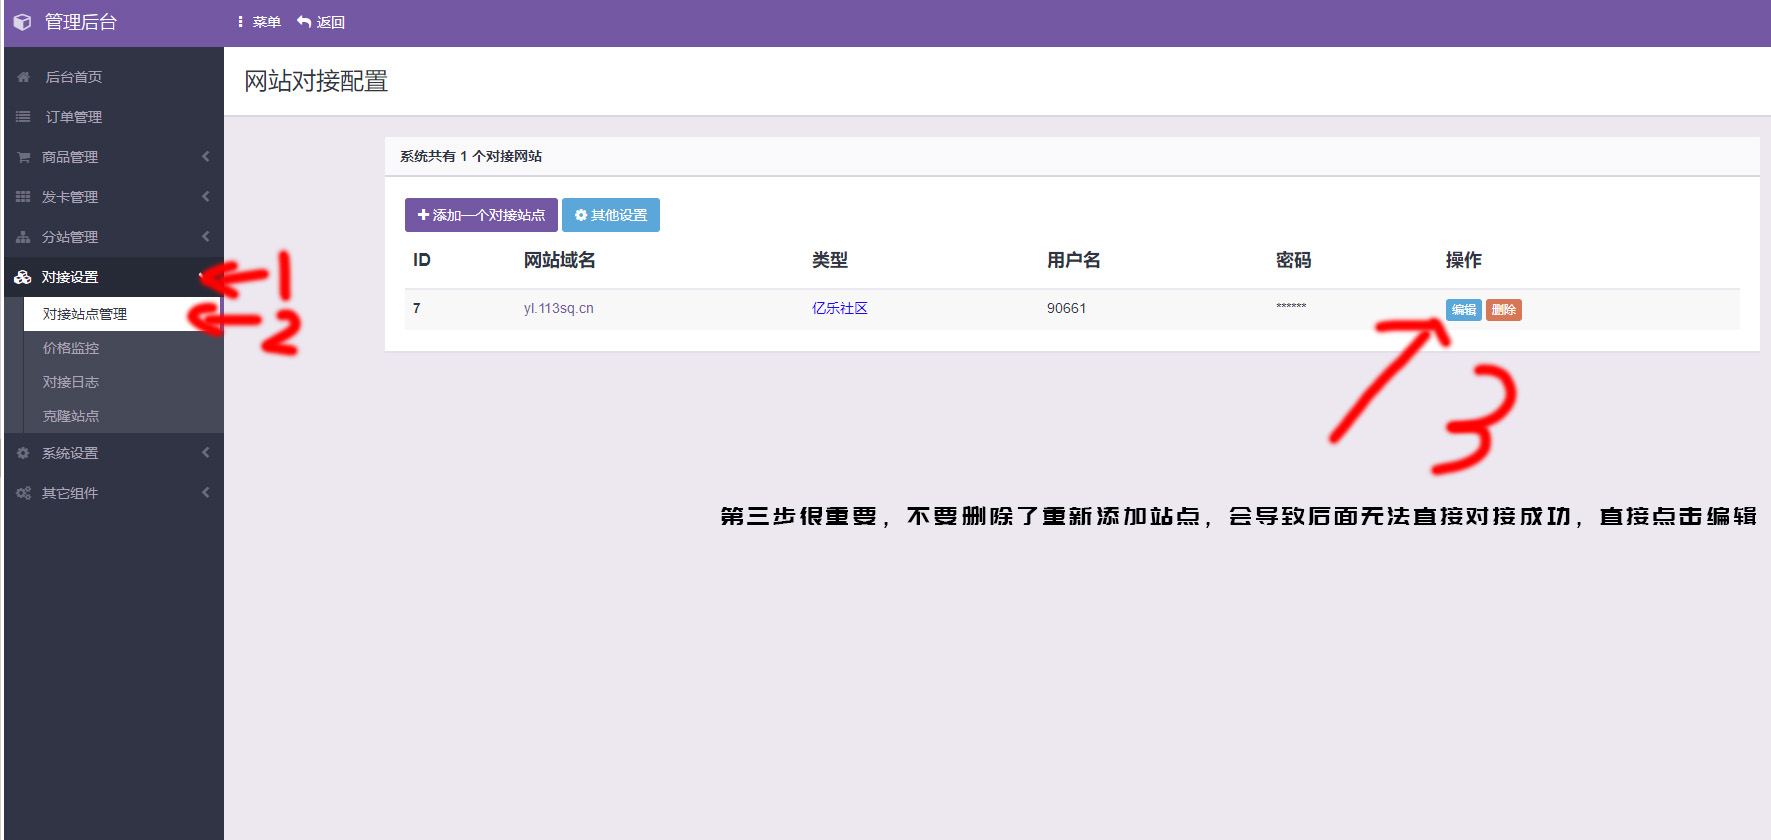1771x840 pixels.
Task: Toggle the 菜单 sidebar button in header
Action: click(x=259, y=22)
